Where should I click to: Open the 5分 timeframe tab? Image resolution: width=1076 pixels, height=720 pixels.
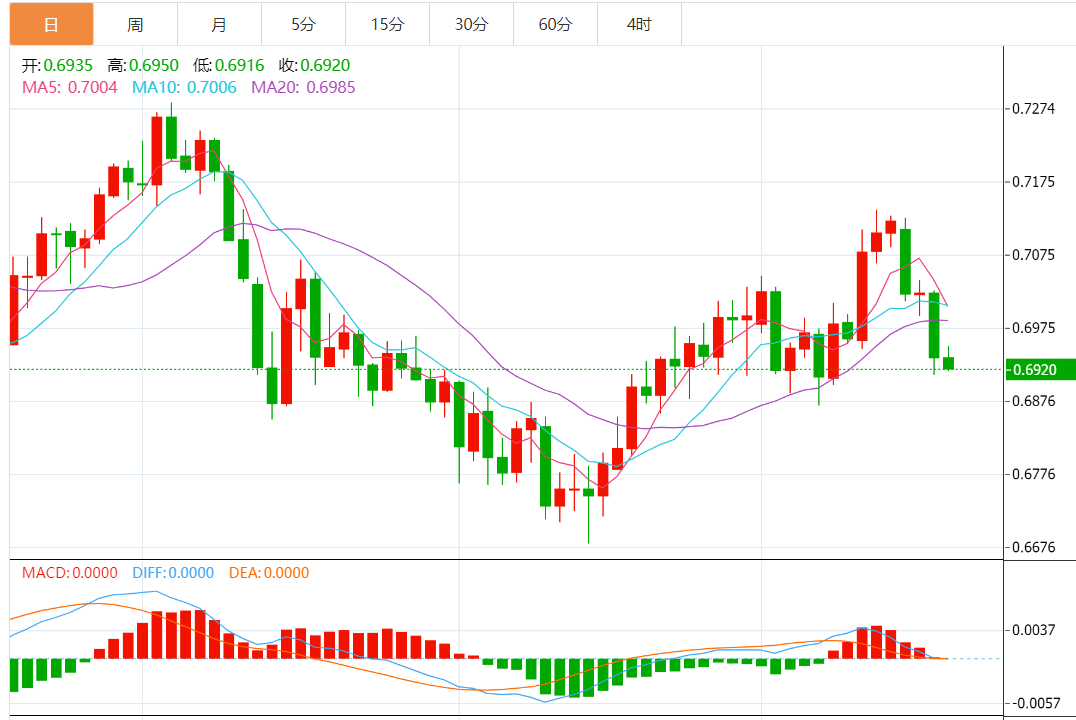(303, 25)
